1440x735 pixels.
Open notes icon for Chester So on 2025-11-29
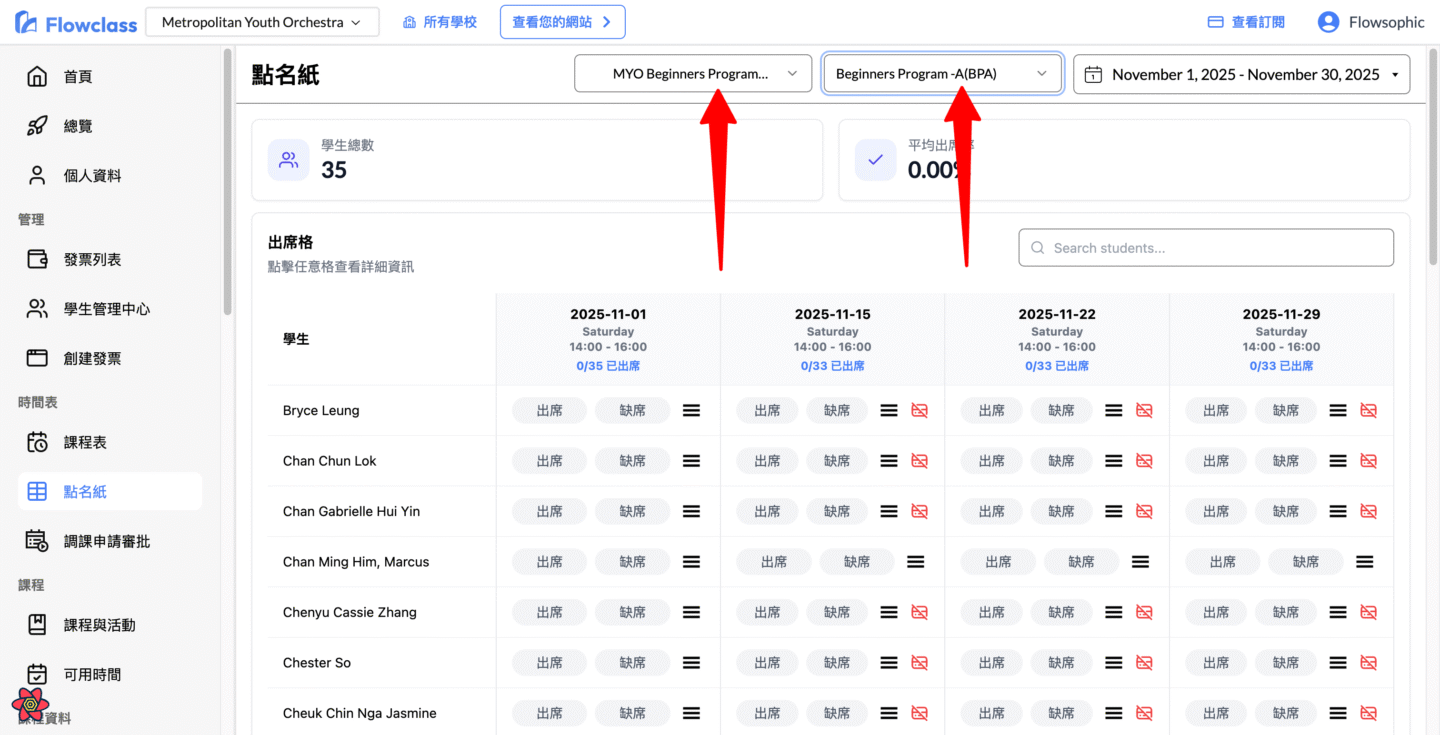(x=1338, y=663)
